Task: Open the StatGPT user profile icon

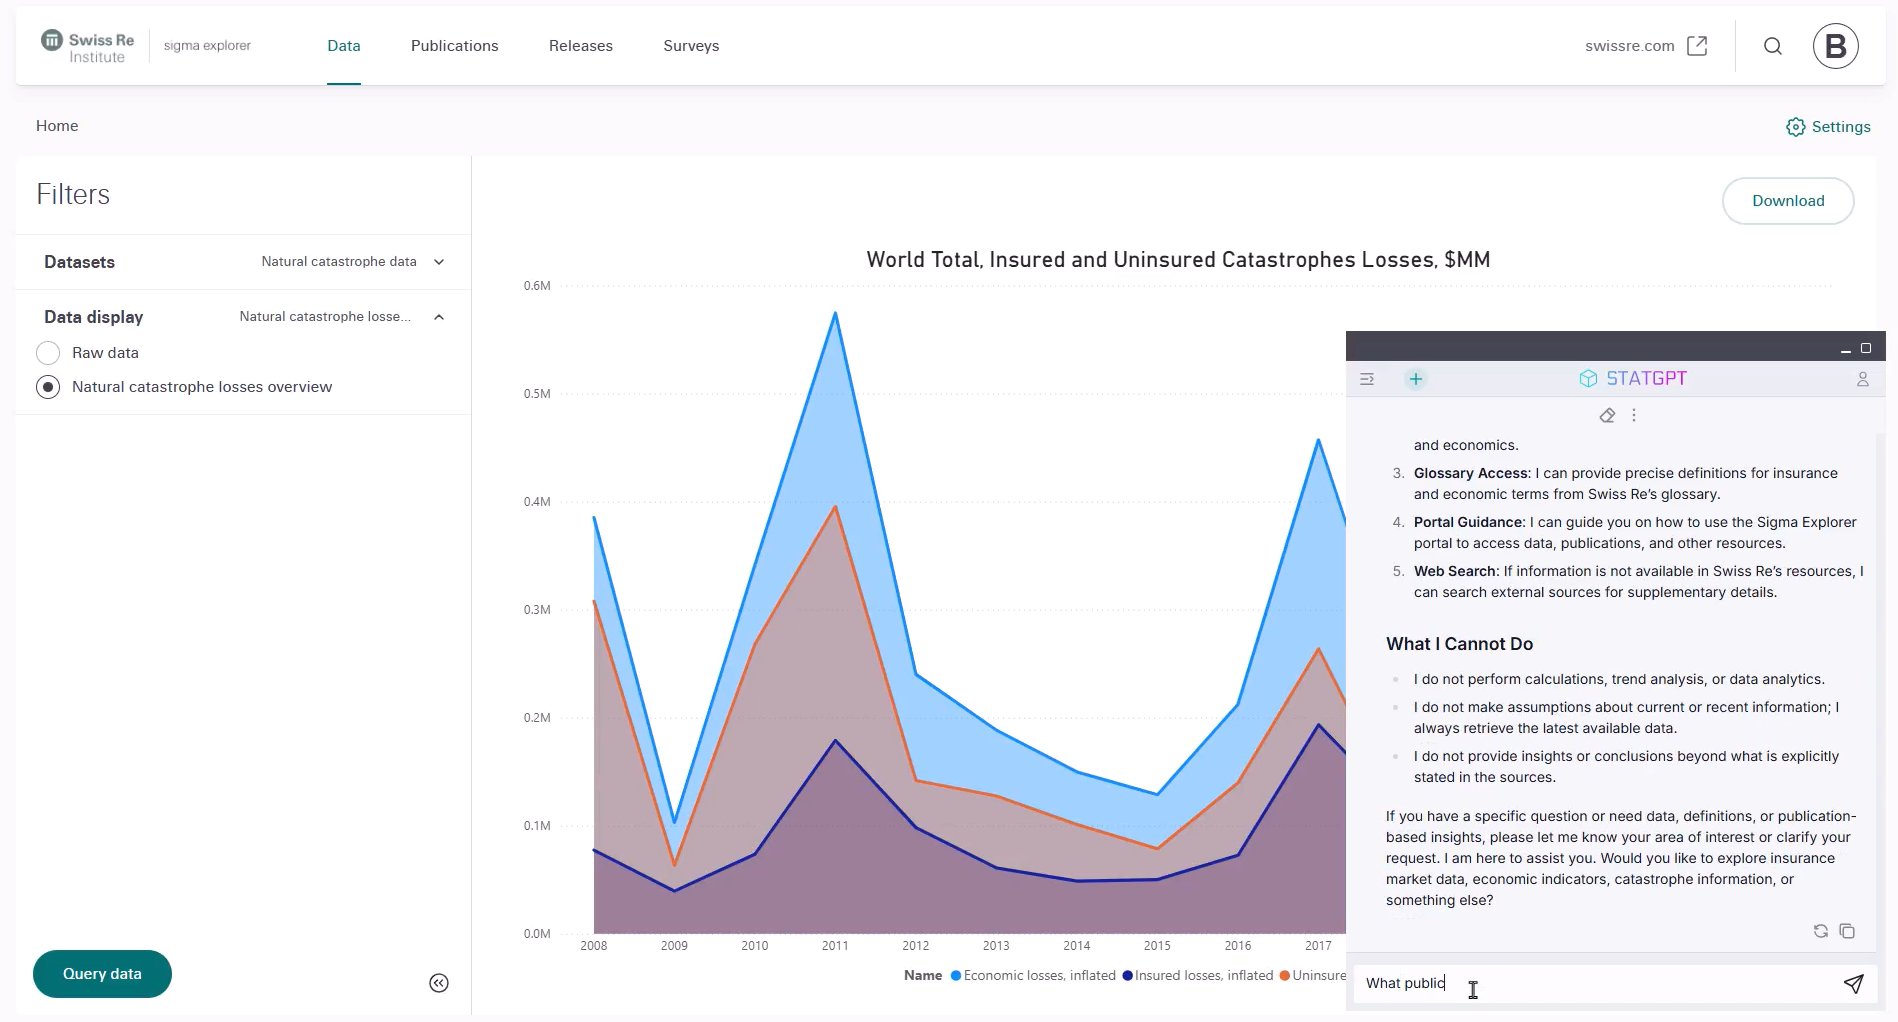Action: pyautogui.click(x=1862, y=379)
